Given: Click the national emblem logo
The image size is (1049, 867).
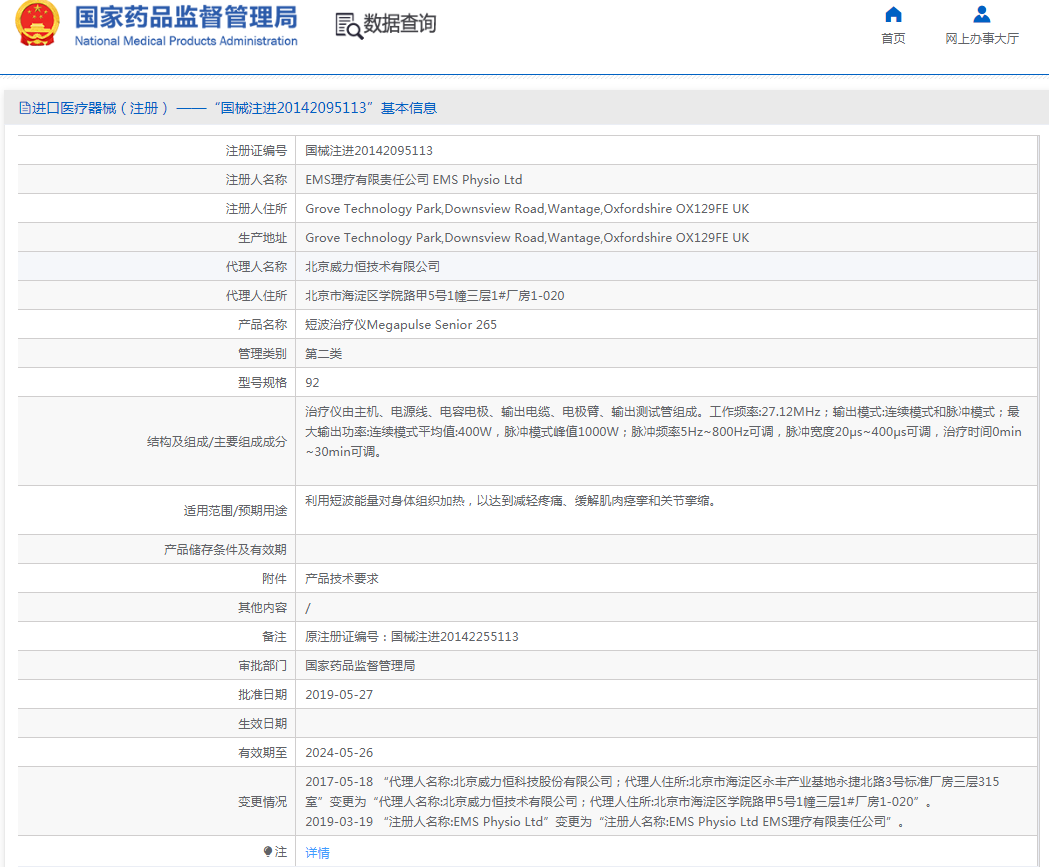Looking at the screenshot, I should tap(37, 25).
